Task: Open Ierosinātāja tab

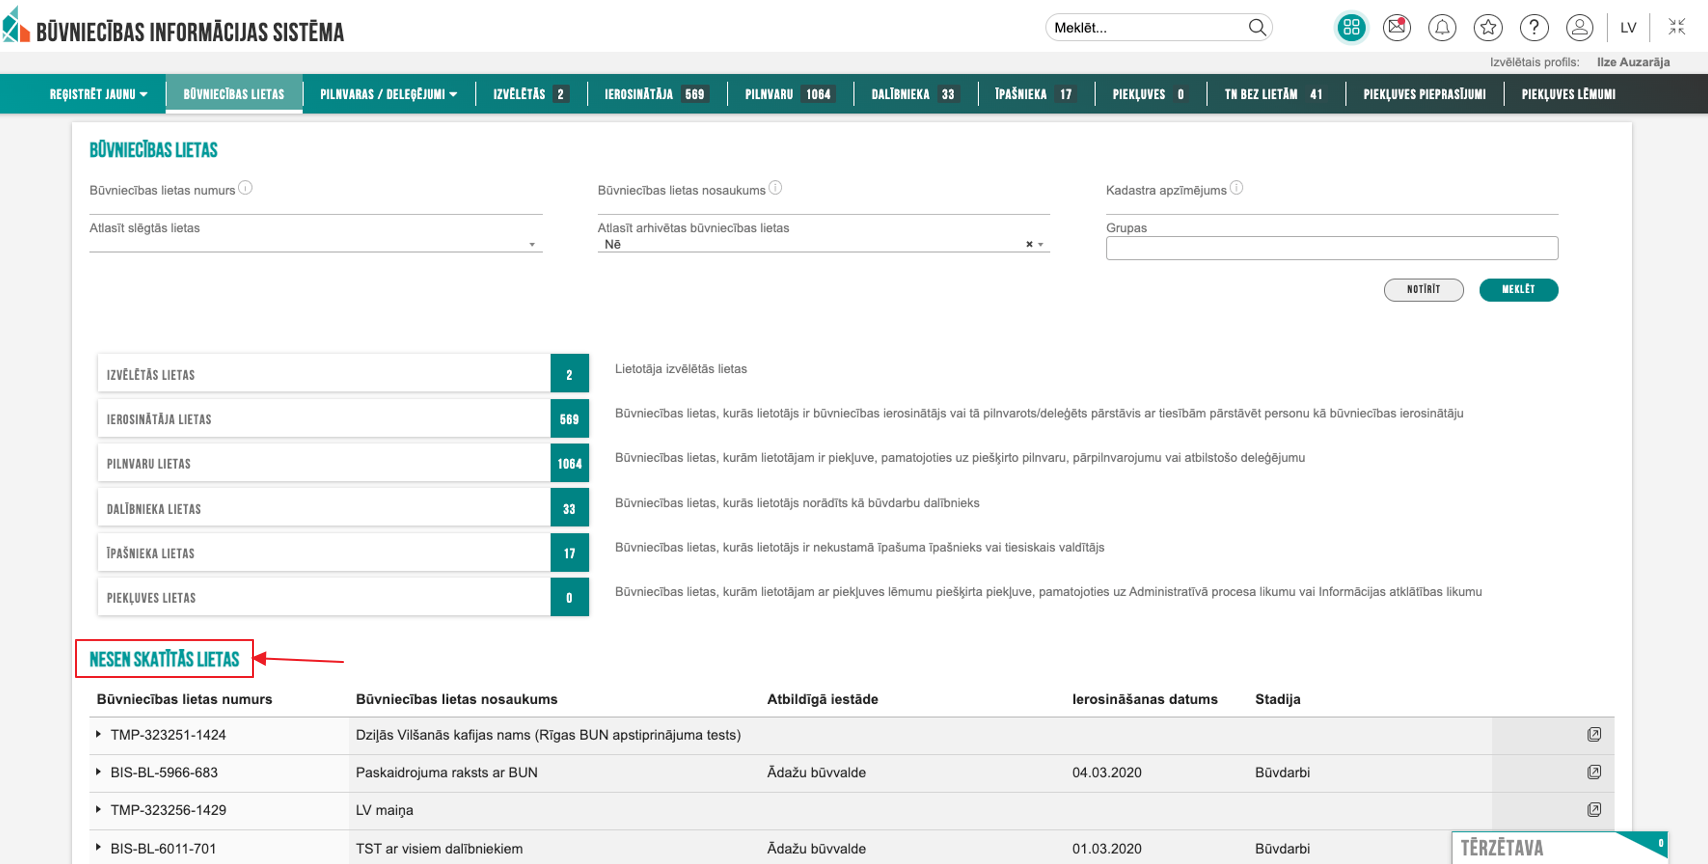Action: point(655,94)
